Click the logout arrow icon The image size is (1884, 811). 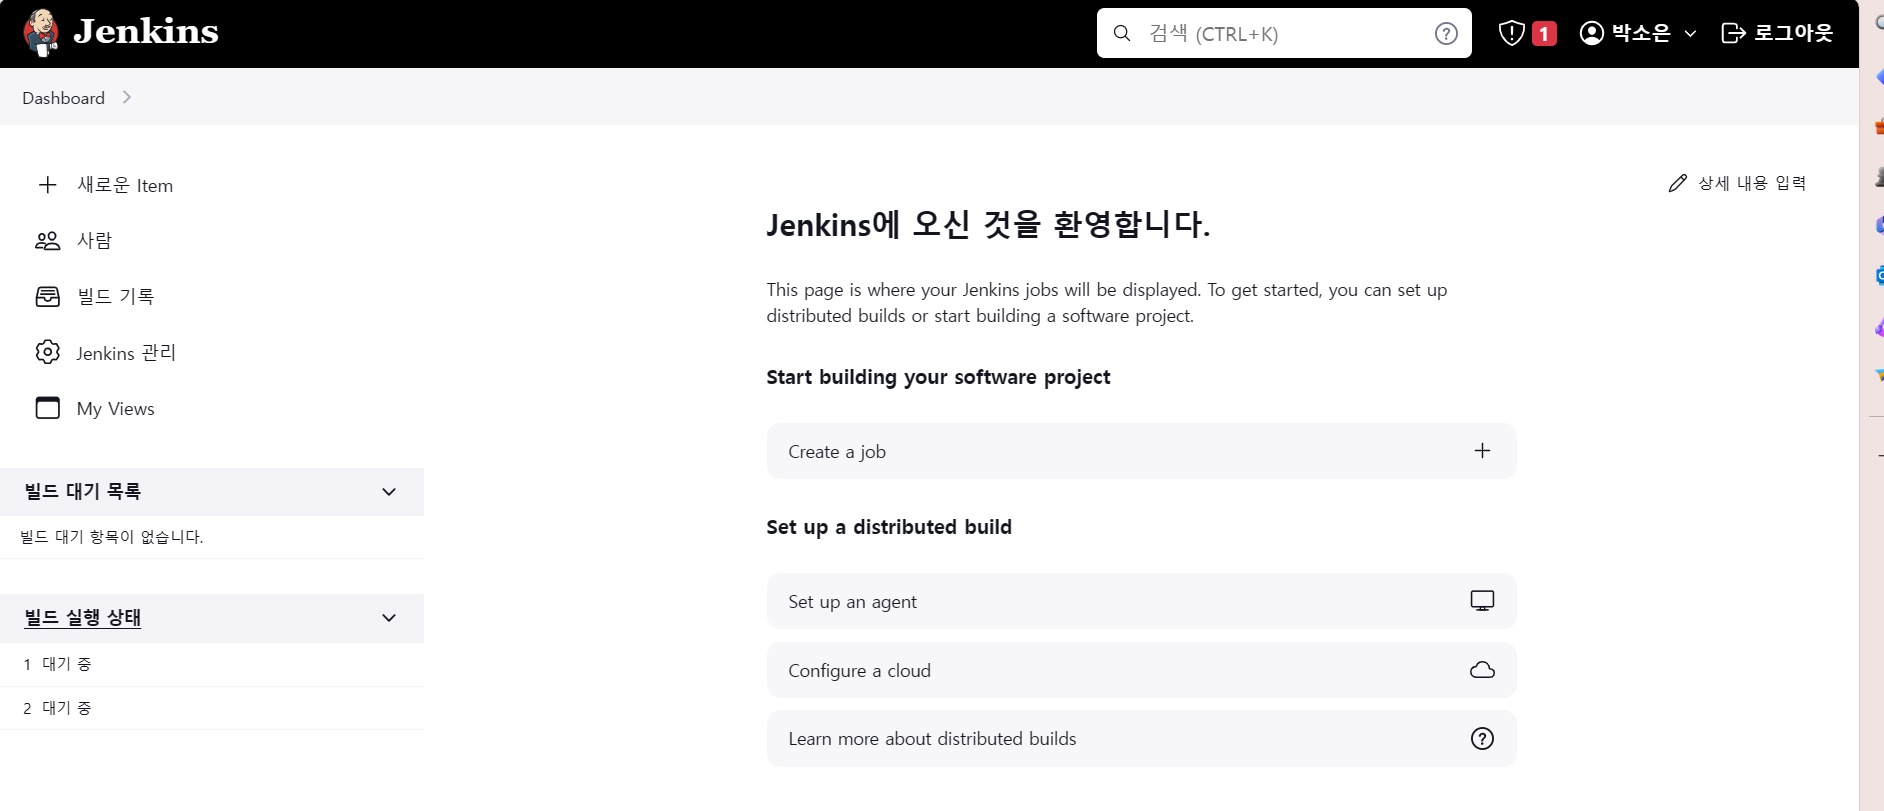(1733, 33)
